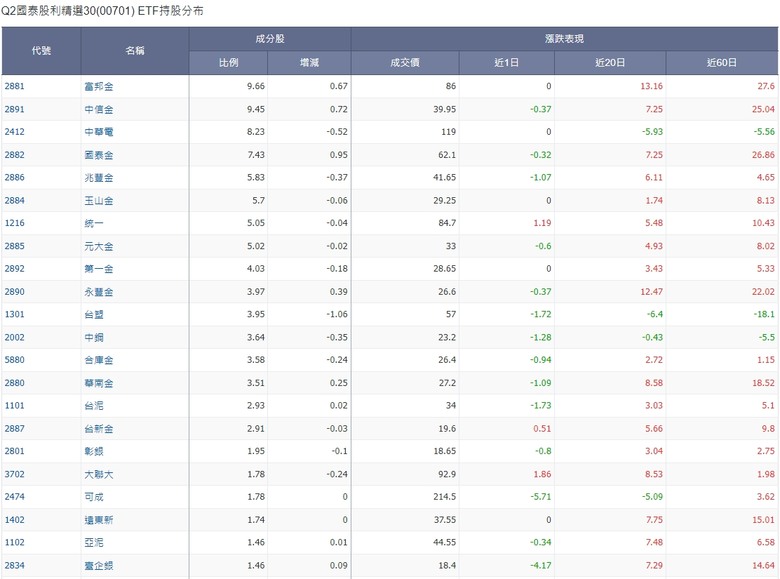
Task: Open stock code 2834 link
Action: click(x=14, y=566)
